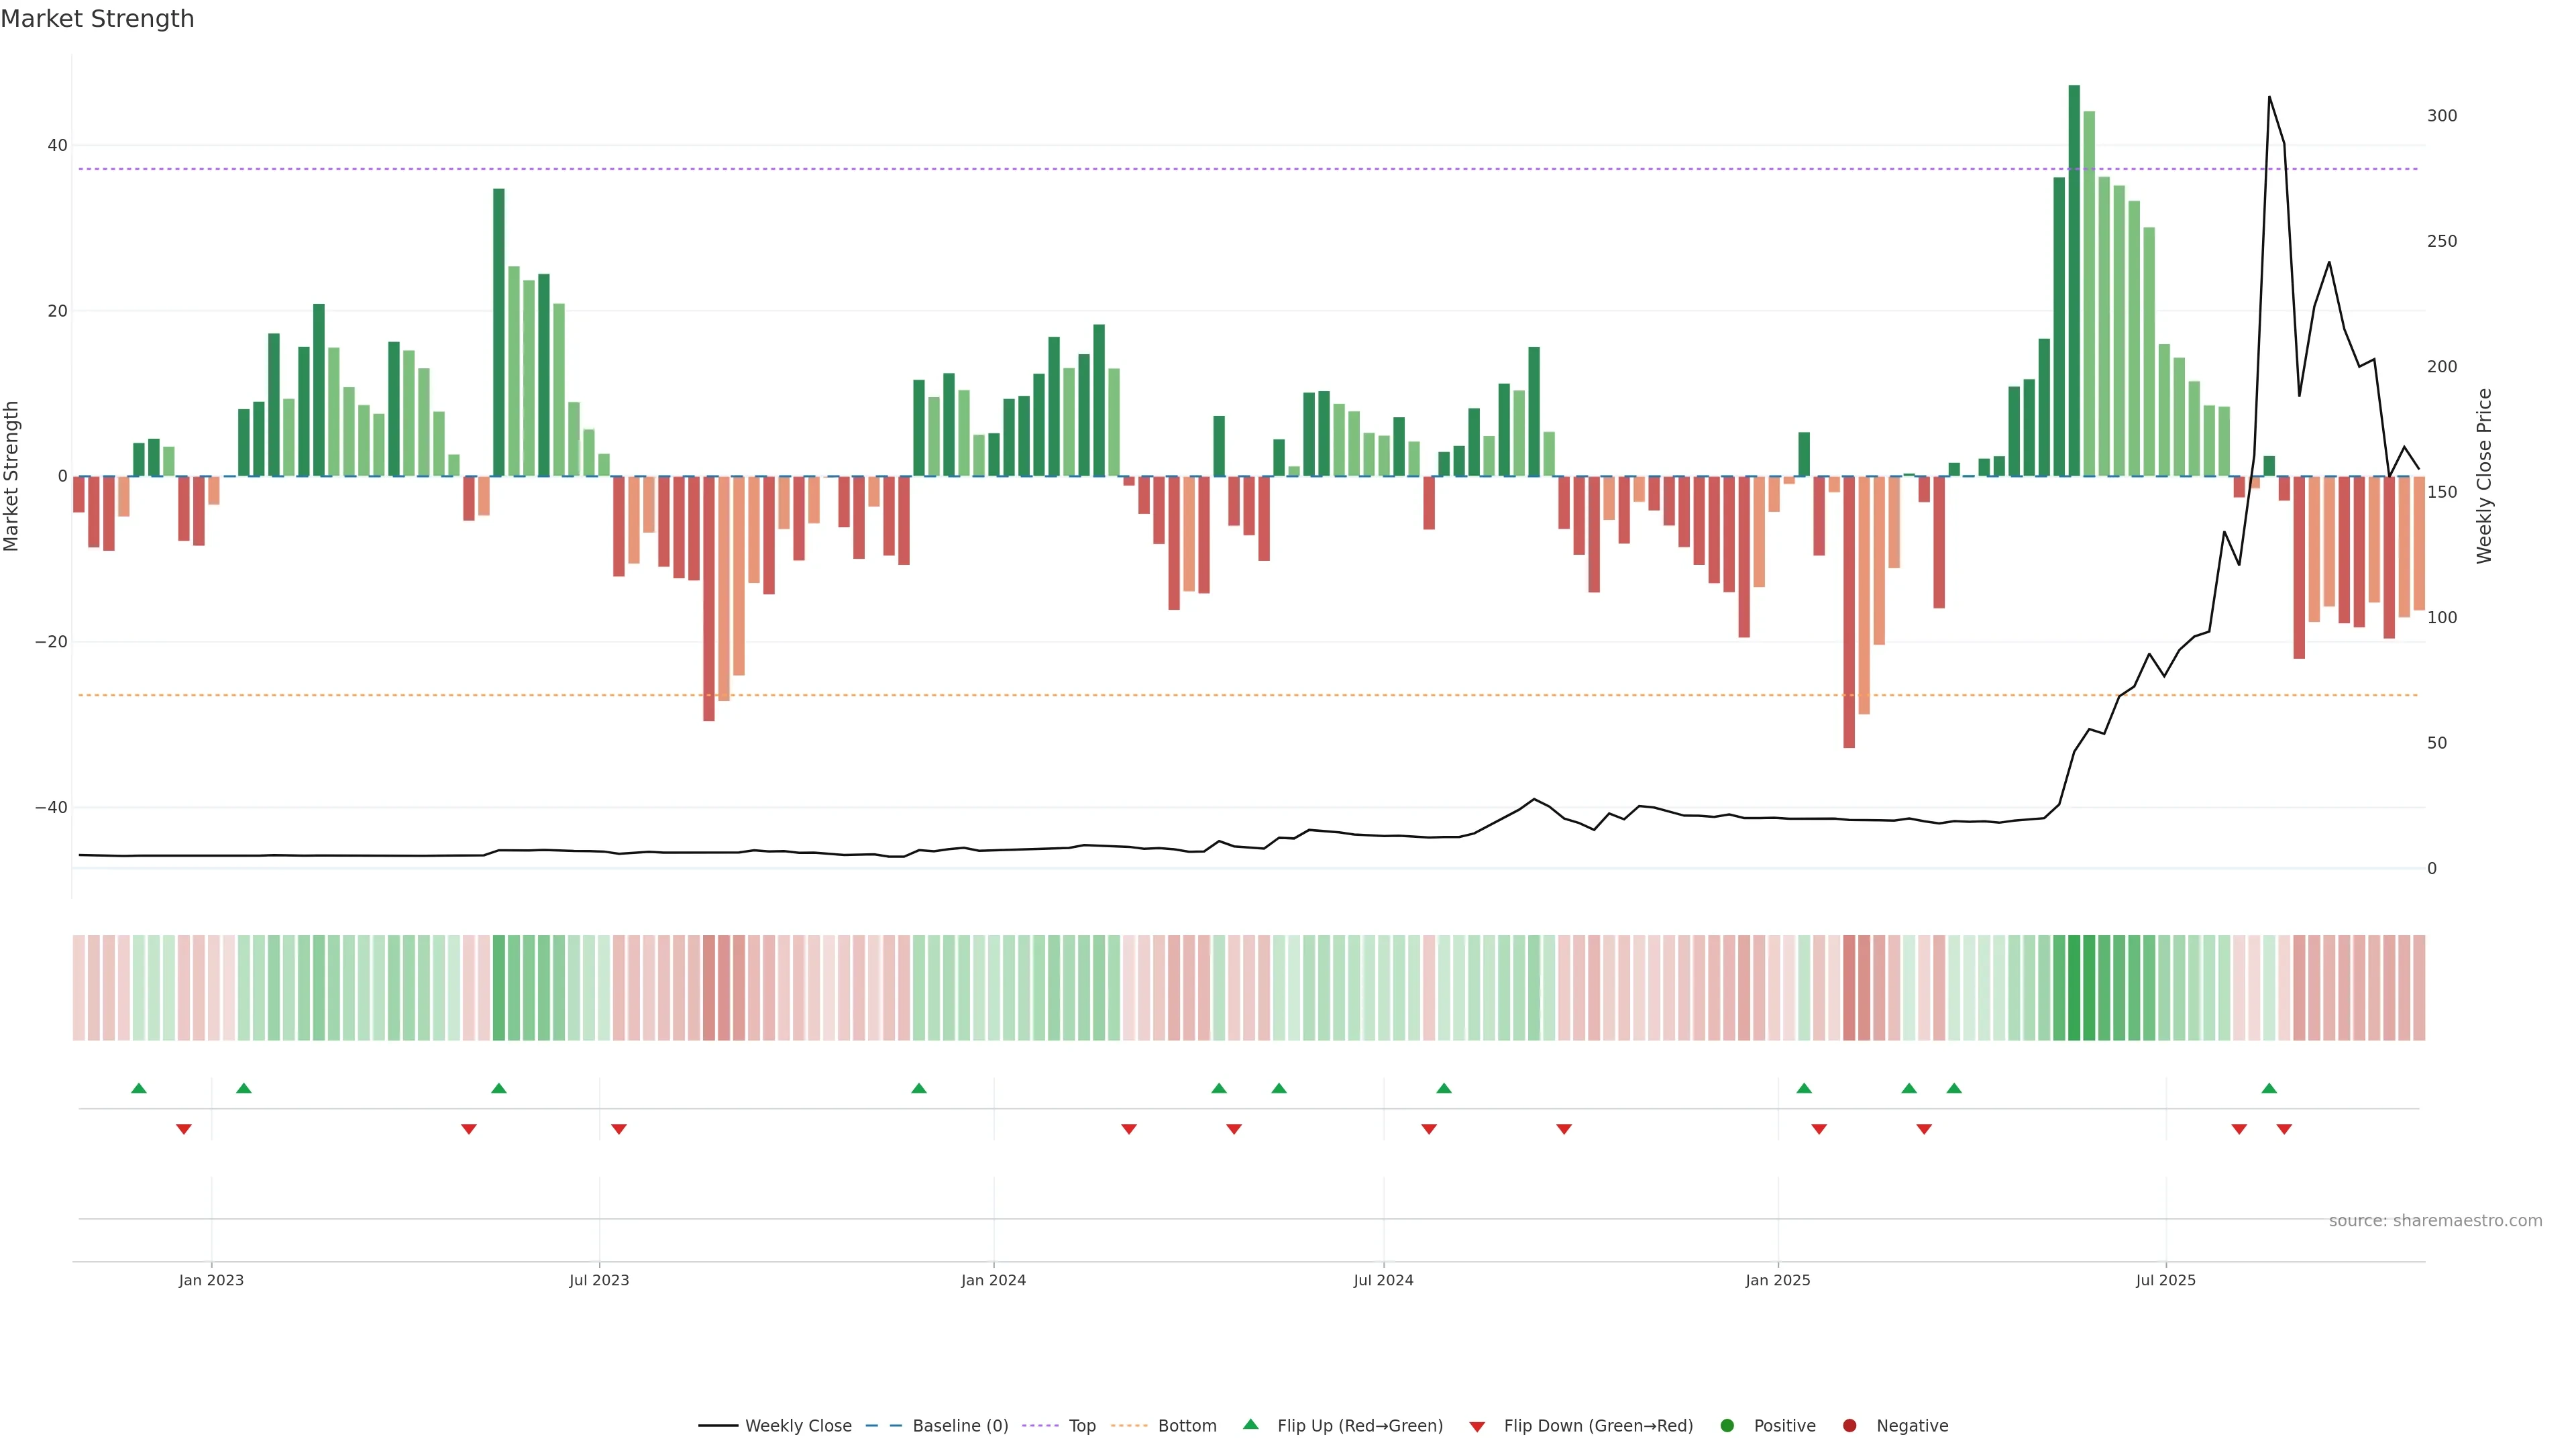Screen dimensions: 2576x1449
Task: Click the Flip Down red triangle legend icon
Action: tap(1477, 1426)
